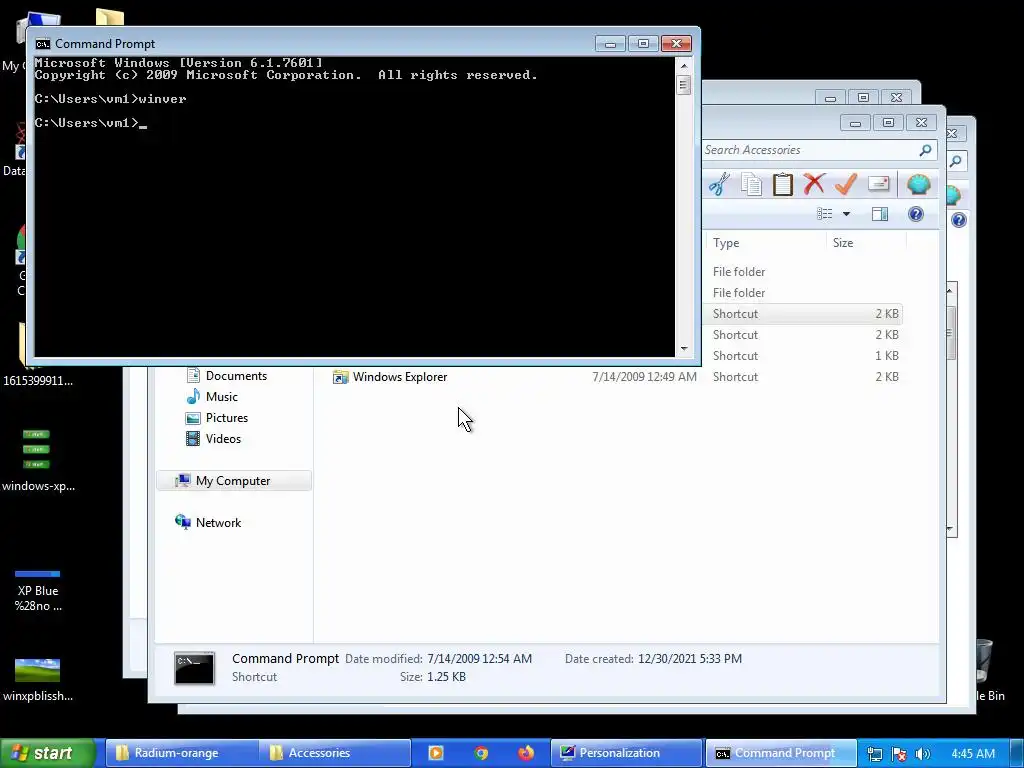Click Date modified value 7/14/2009 12:54 AM

coord(479,659)
